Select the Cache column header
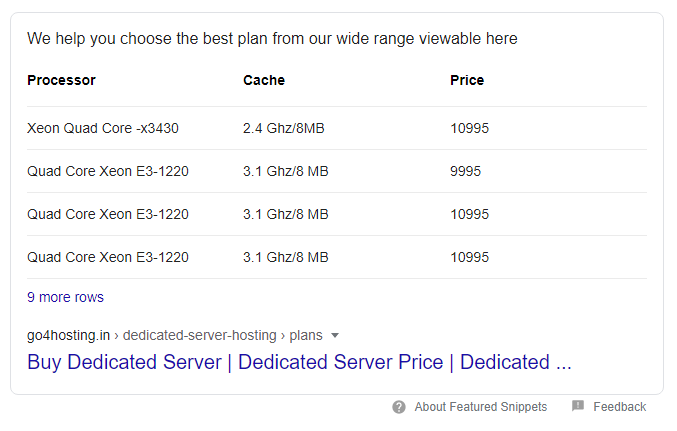The image size is (677, 431). 264,80
